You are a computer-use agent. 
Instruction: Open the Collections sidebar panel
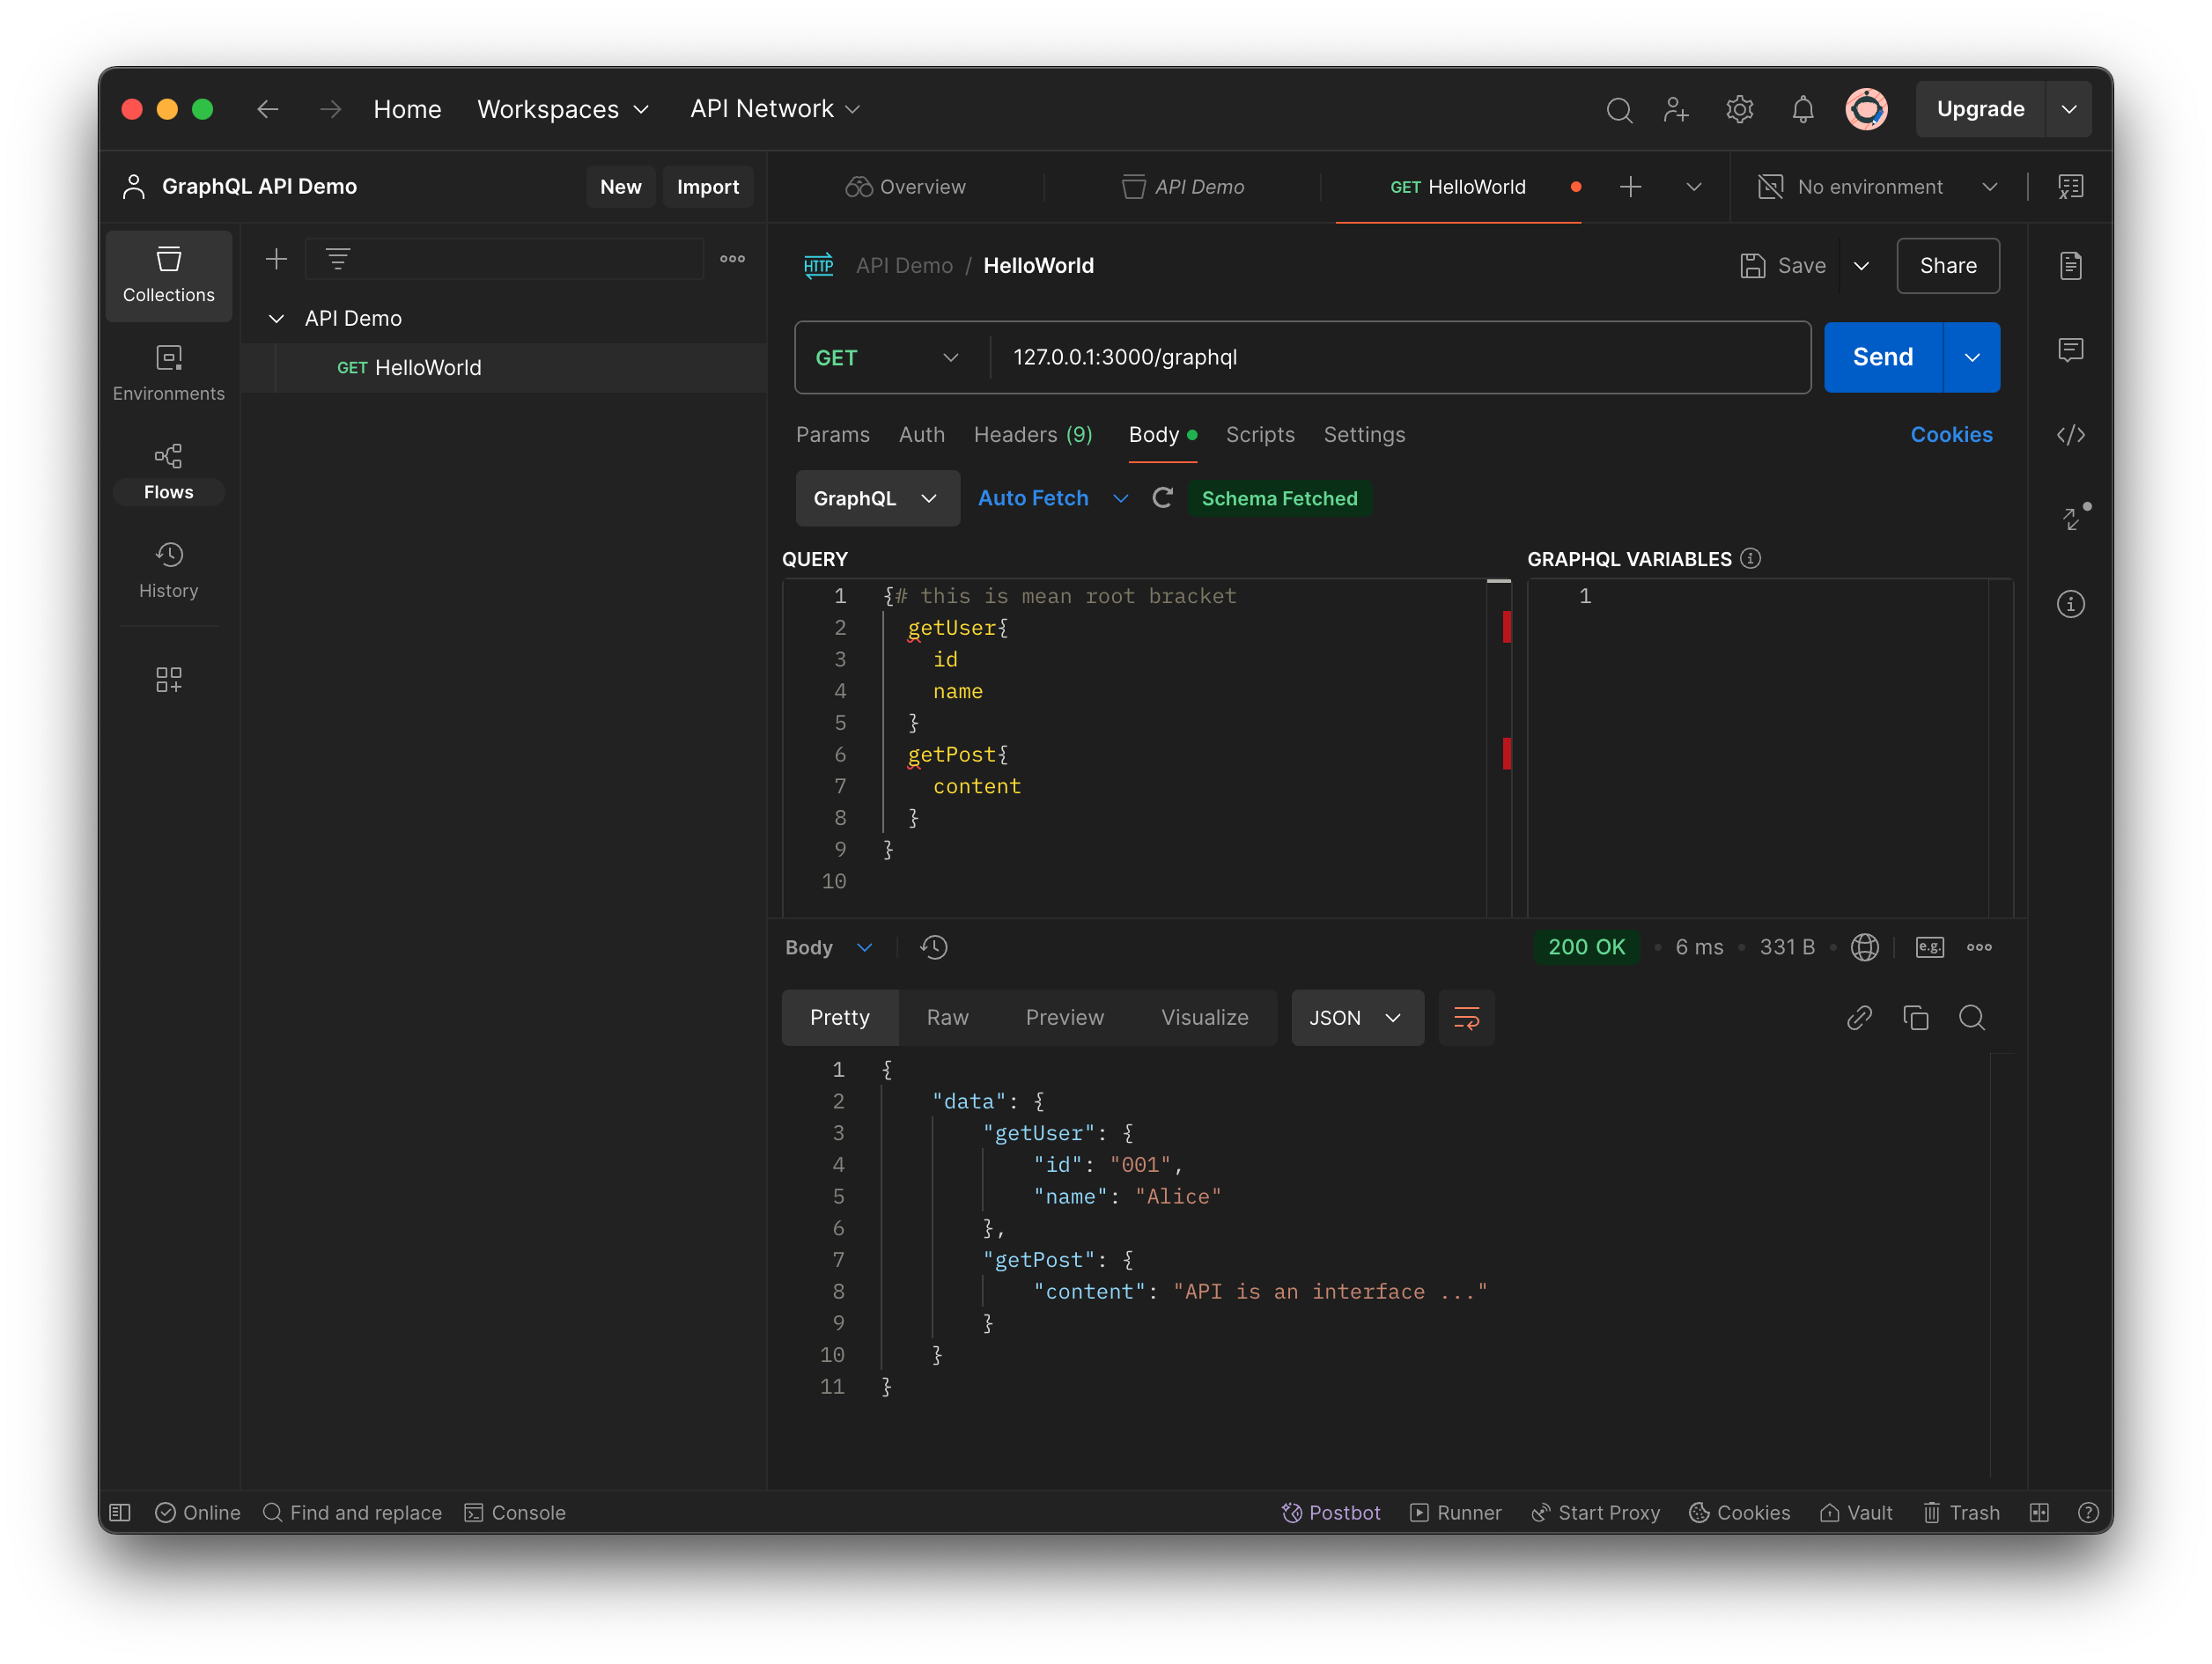pyautogui.click(x=168, y=275)
